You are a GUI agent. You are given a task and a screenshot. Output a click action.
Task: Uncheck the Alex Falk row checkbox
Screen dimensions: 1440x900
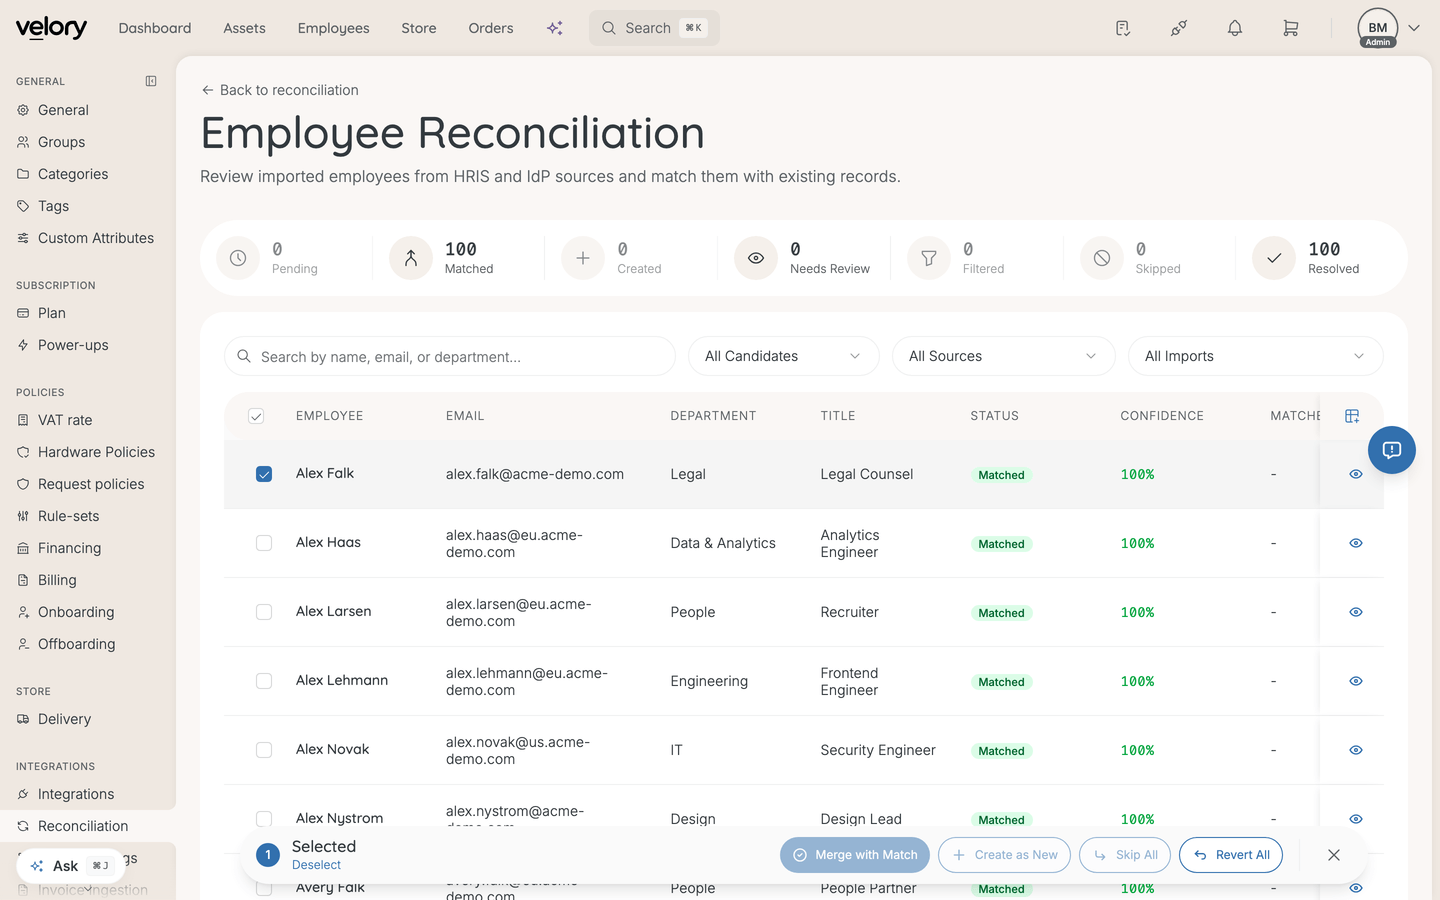(x=264, y=474)
